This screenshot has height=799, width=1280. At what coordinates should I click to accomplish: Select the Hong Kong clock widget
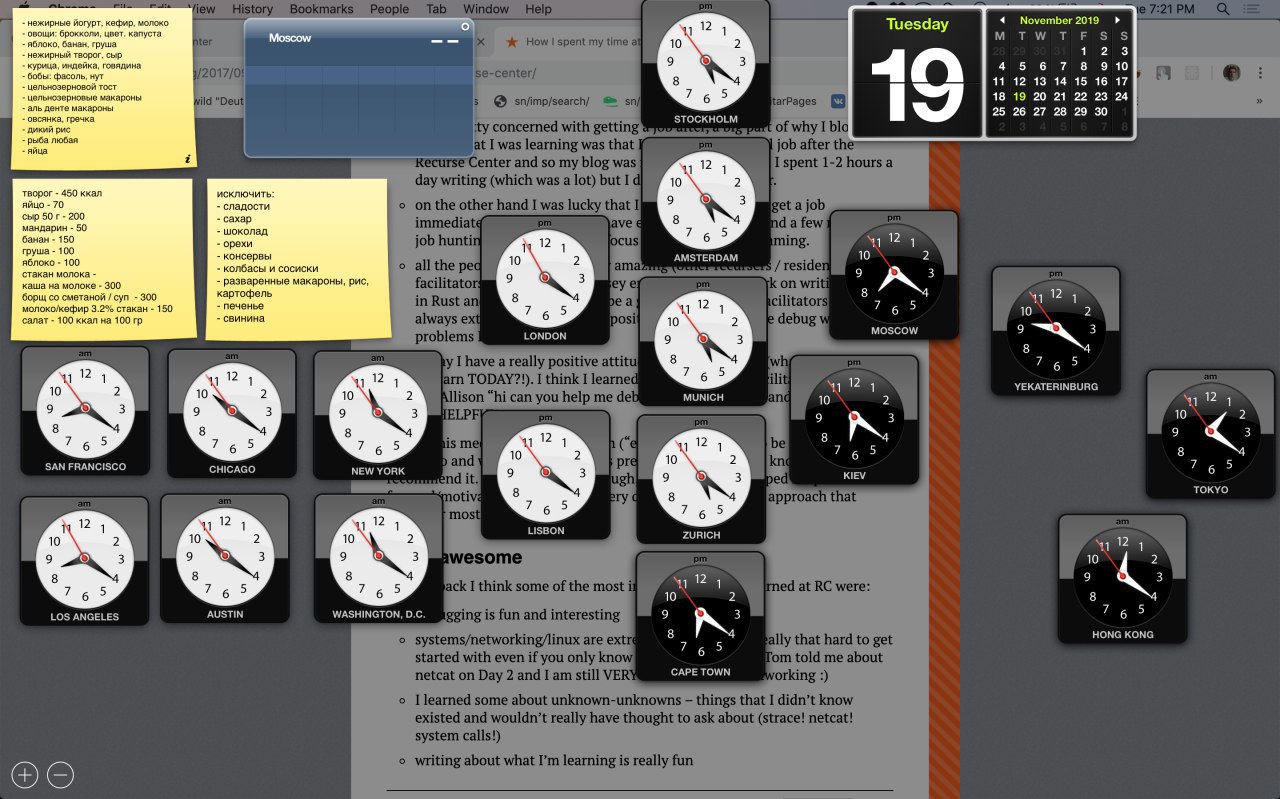point(1122,579)
